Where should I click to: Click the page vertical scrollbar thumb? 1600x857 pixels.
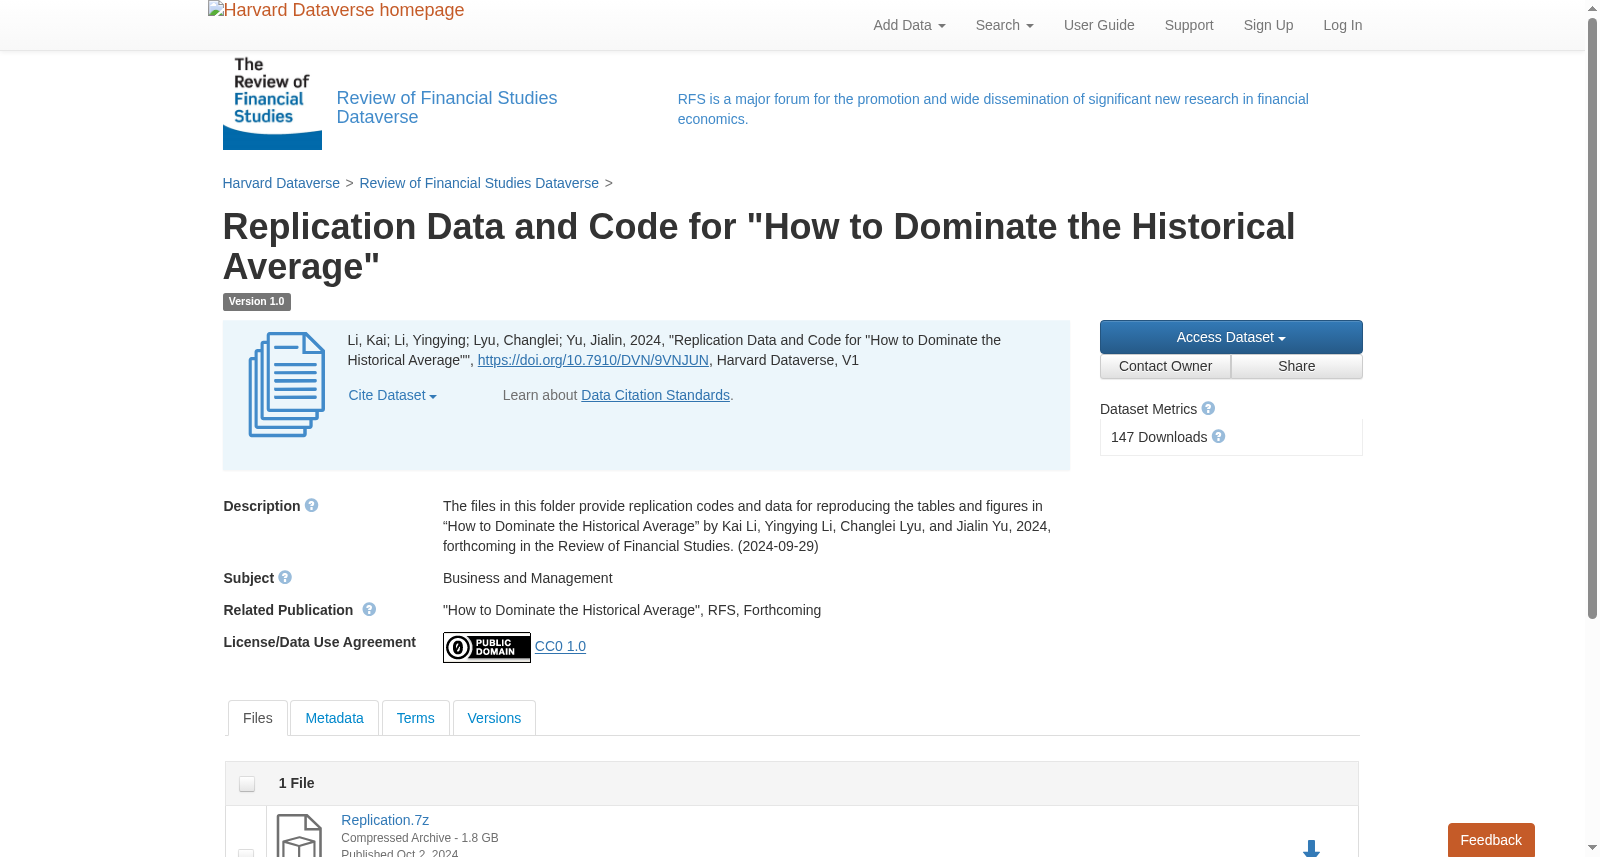(1592, 318)
